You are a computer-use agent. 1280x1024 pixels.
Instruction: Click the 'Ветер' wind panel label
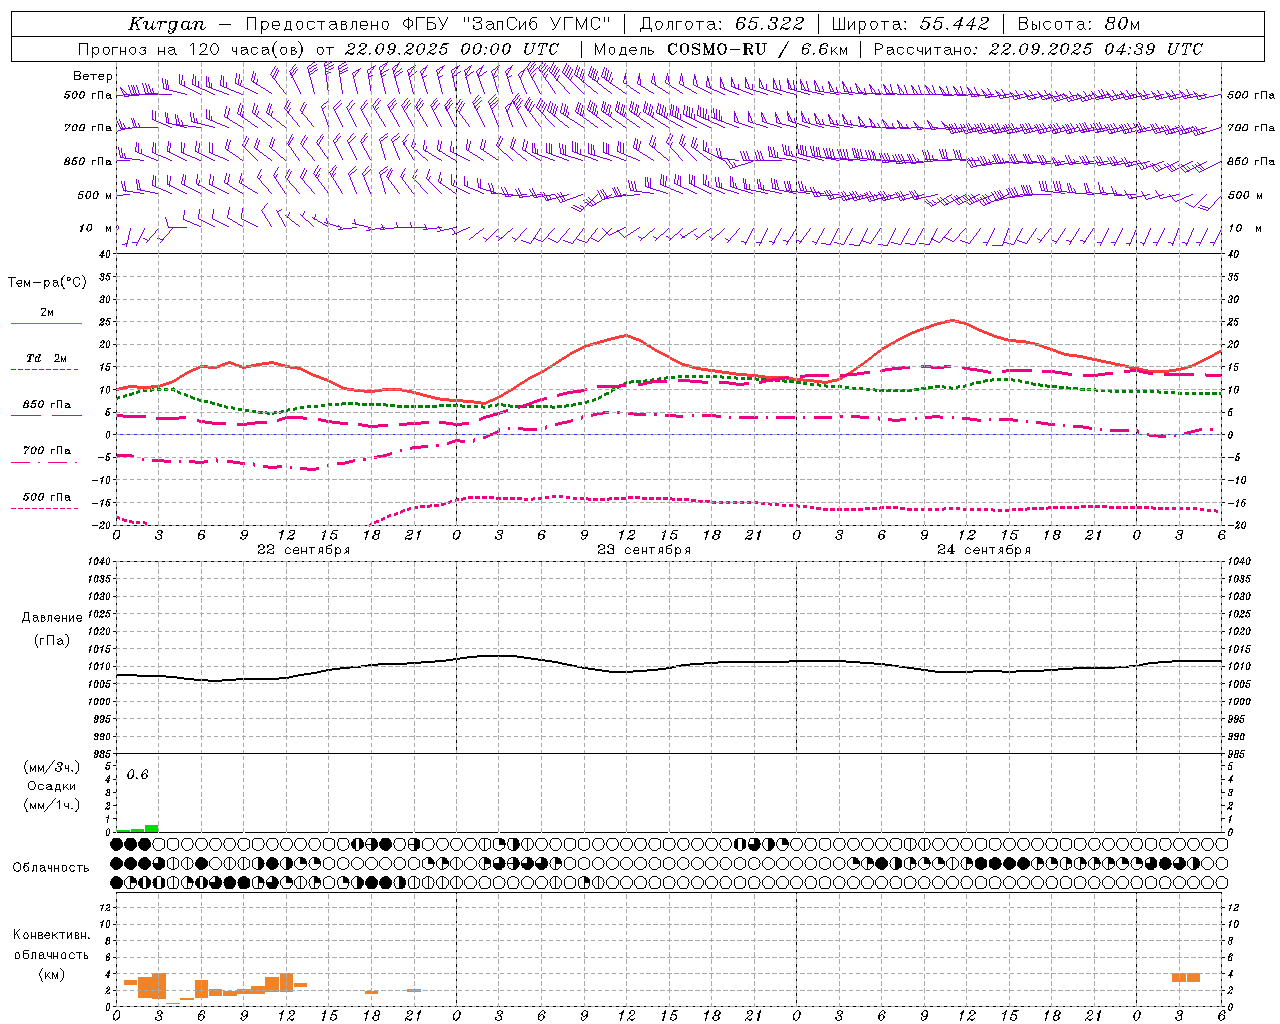click(93, 76)
